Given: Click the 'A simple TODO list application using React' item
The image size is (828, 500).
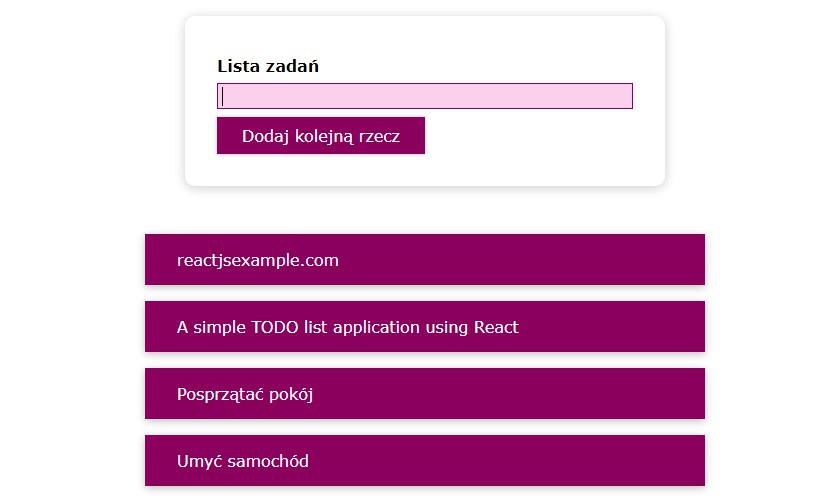Looking at the screenshot, I should [x=424, y=327].
